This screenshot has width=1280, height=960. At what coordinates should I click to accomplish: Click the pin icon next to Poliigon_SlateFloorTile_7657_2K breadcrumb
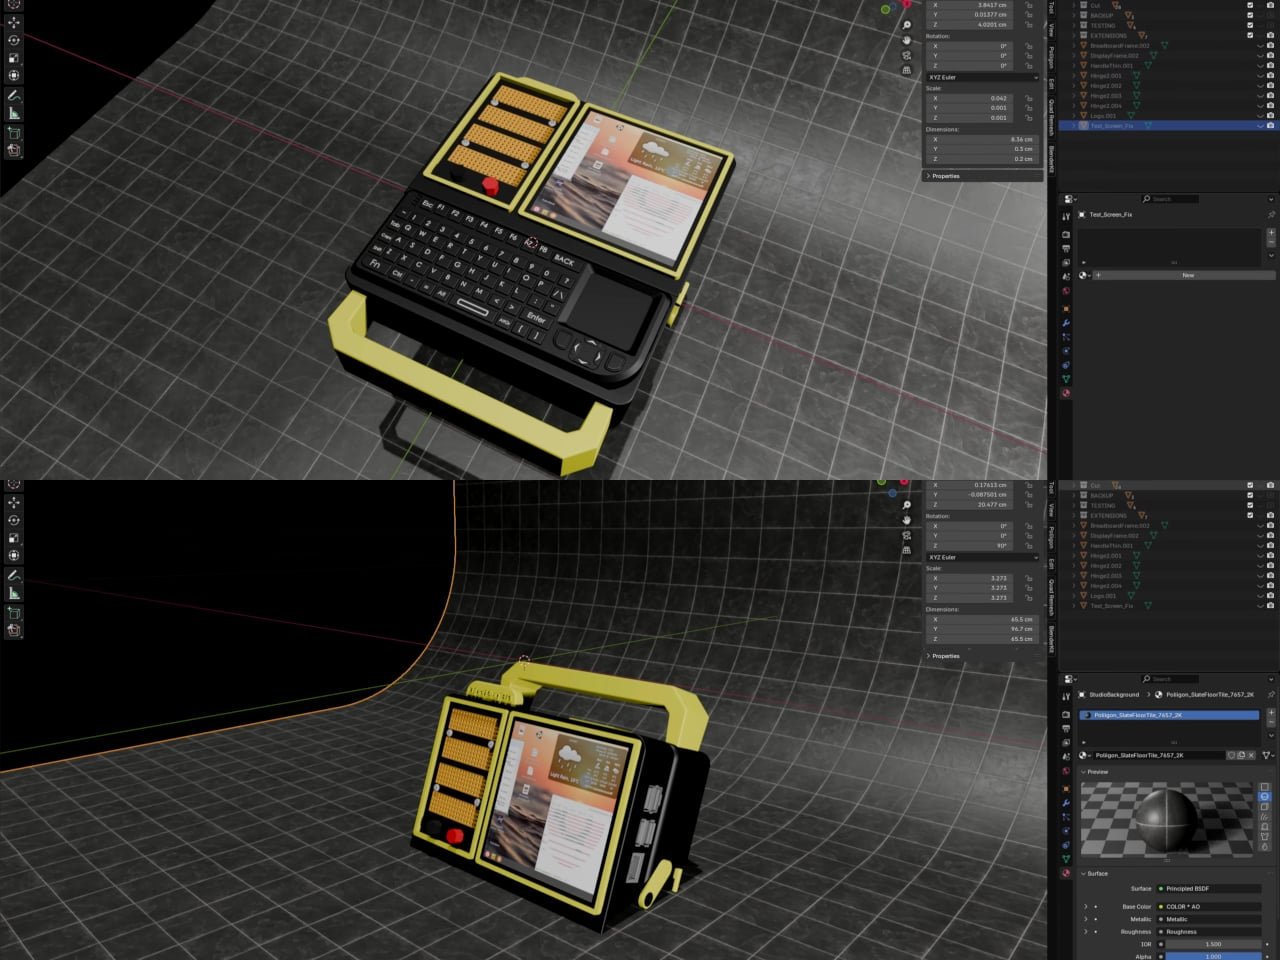[x=1271, y=694]
